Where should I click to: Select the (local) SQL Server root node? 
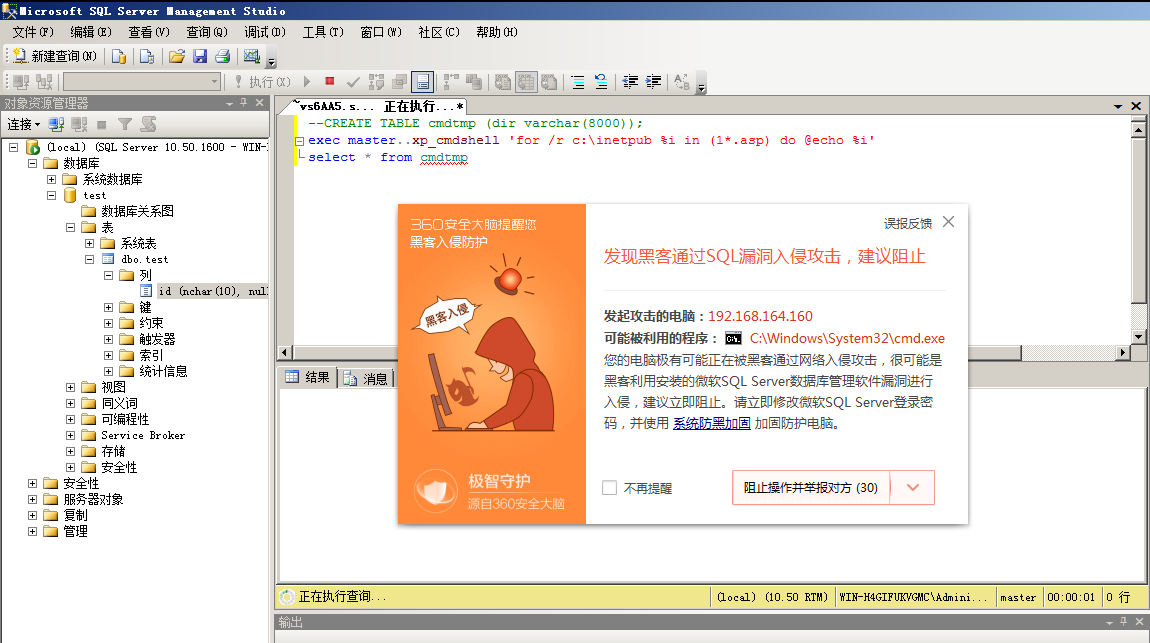(x=156, y=147)
